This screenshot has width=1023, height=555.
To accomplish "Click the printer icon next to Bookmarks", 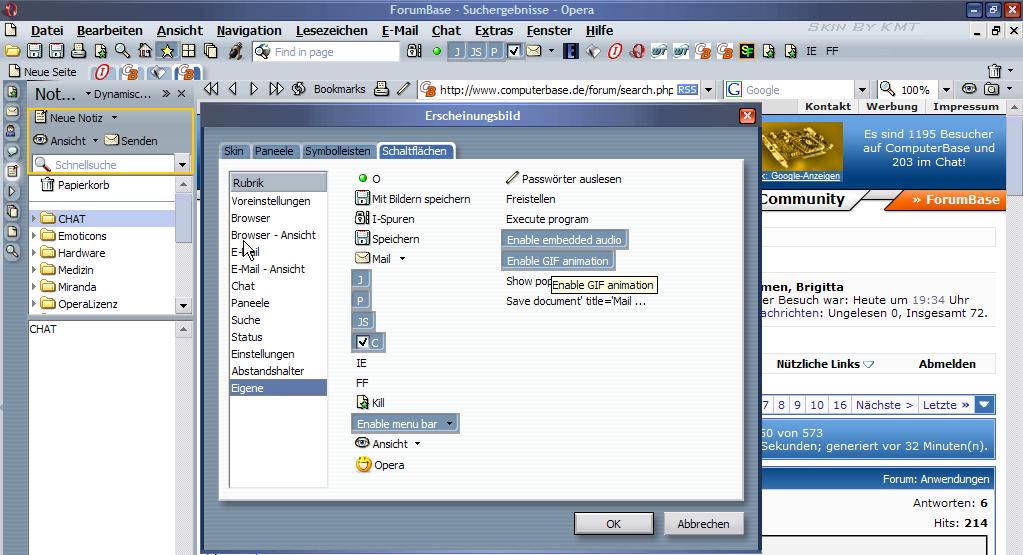I will click(382, 89).
